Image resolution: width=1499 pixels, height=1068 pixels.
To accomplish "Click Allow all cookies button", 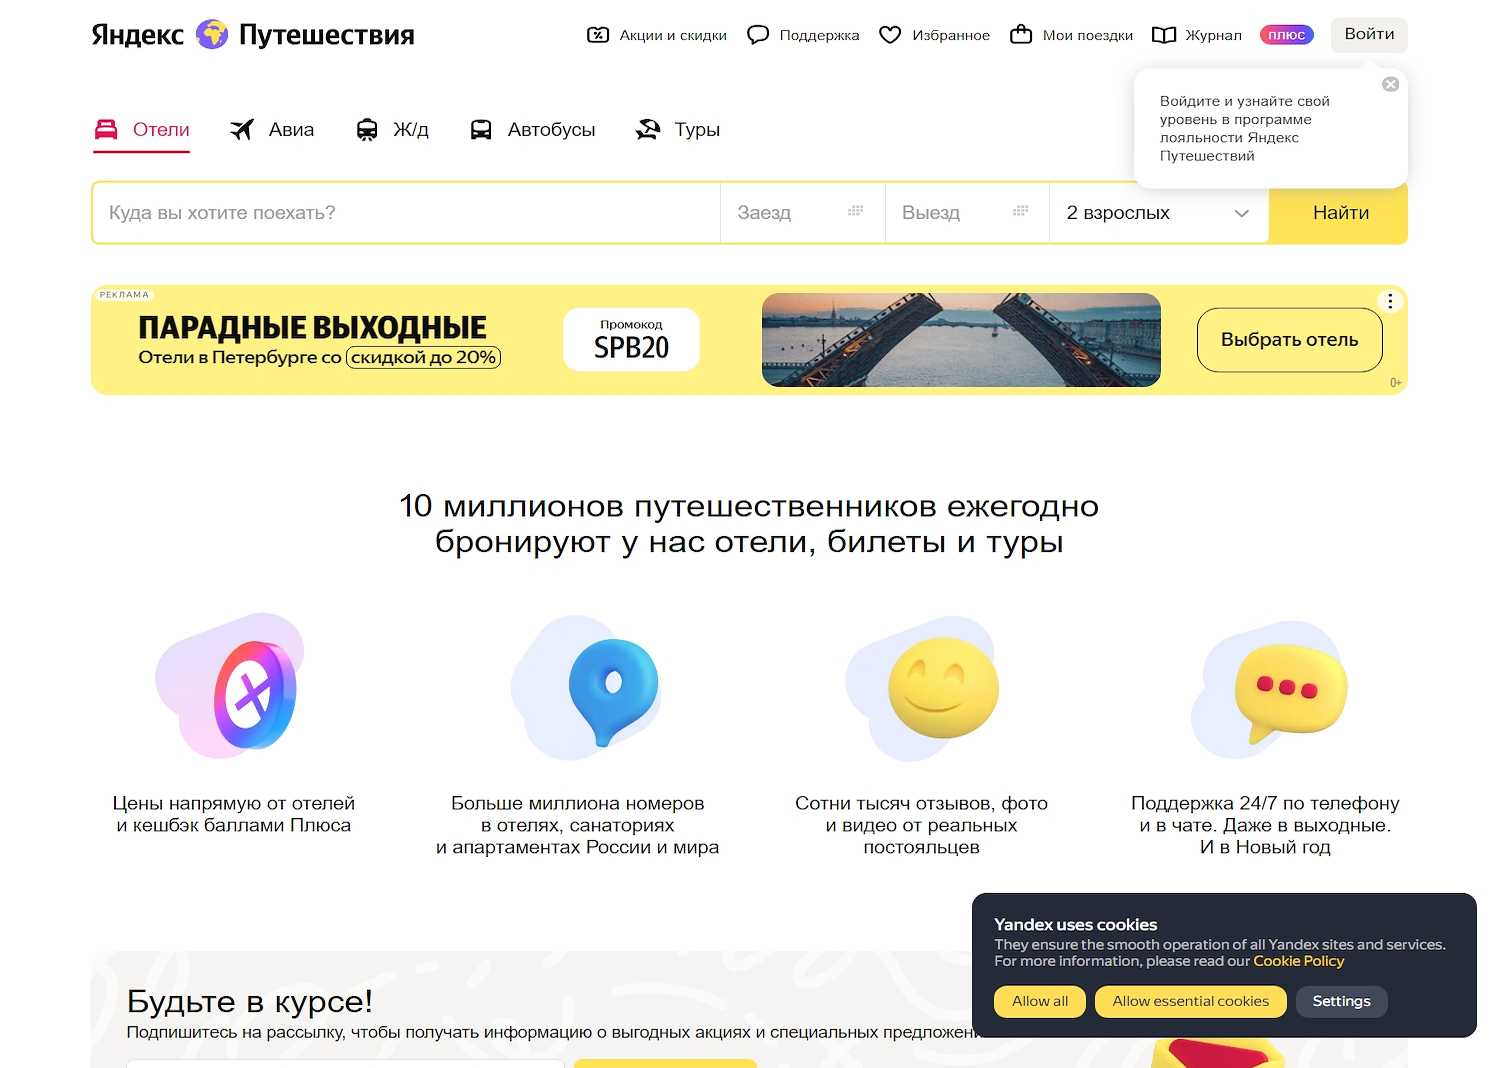I will 1040,1001.
